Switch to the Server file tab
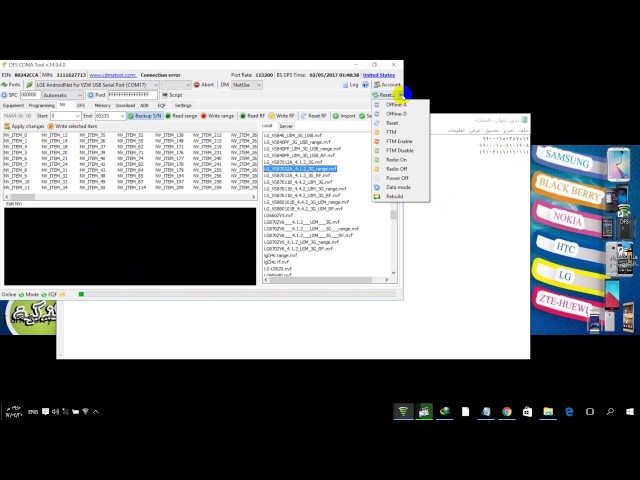 tap(286, 126)
